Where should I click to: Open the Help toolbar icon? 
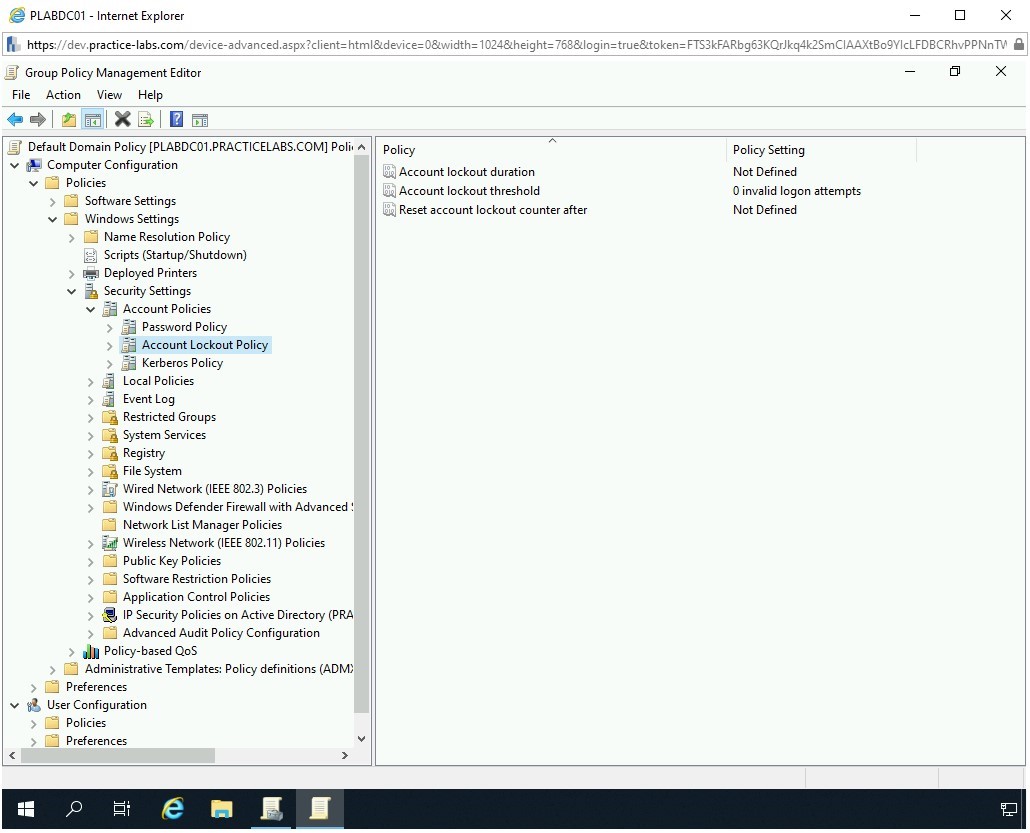click(x=176, y=120)
